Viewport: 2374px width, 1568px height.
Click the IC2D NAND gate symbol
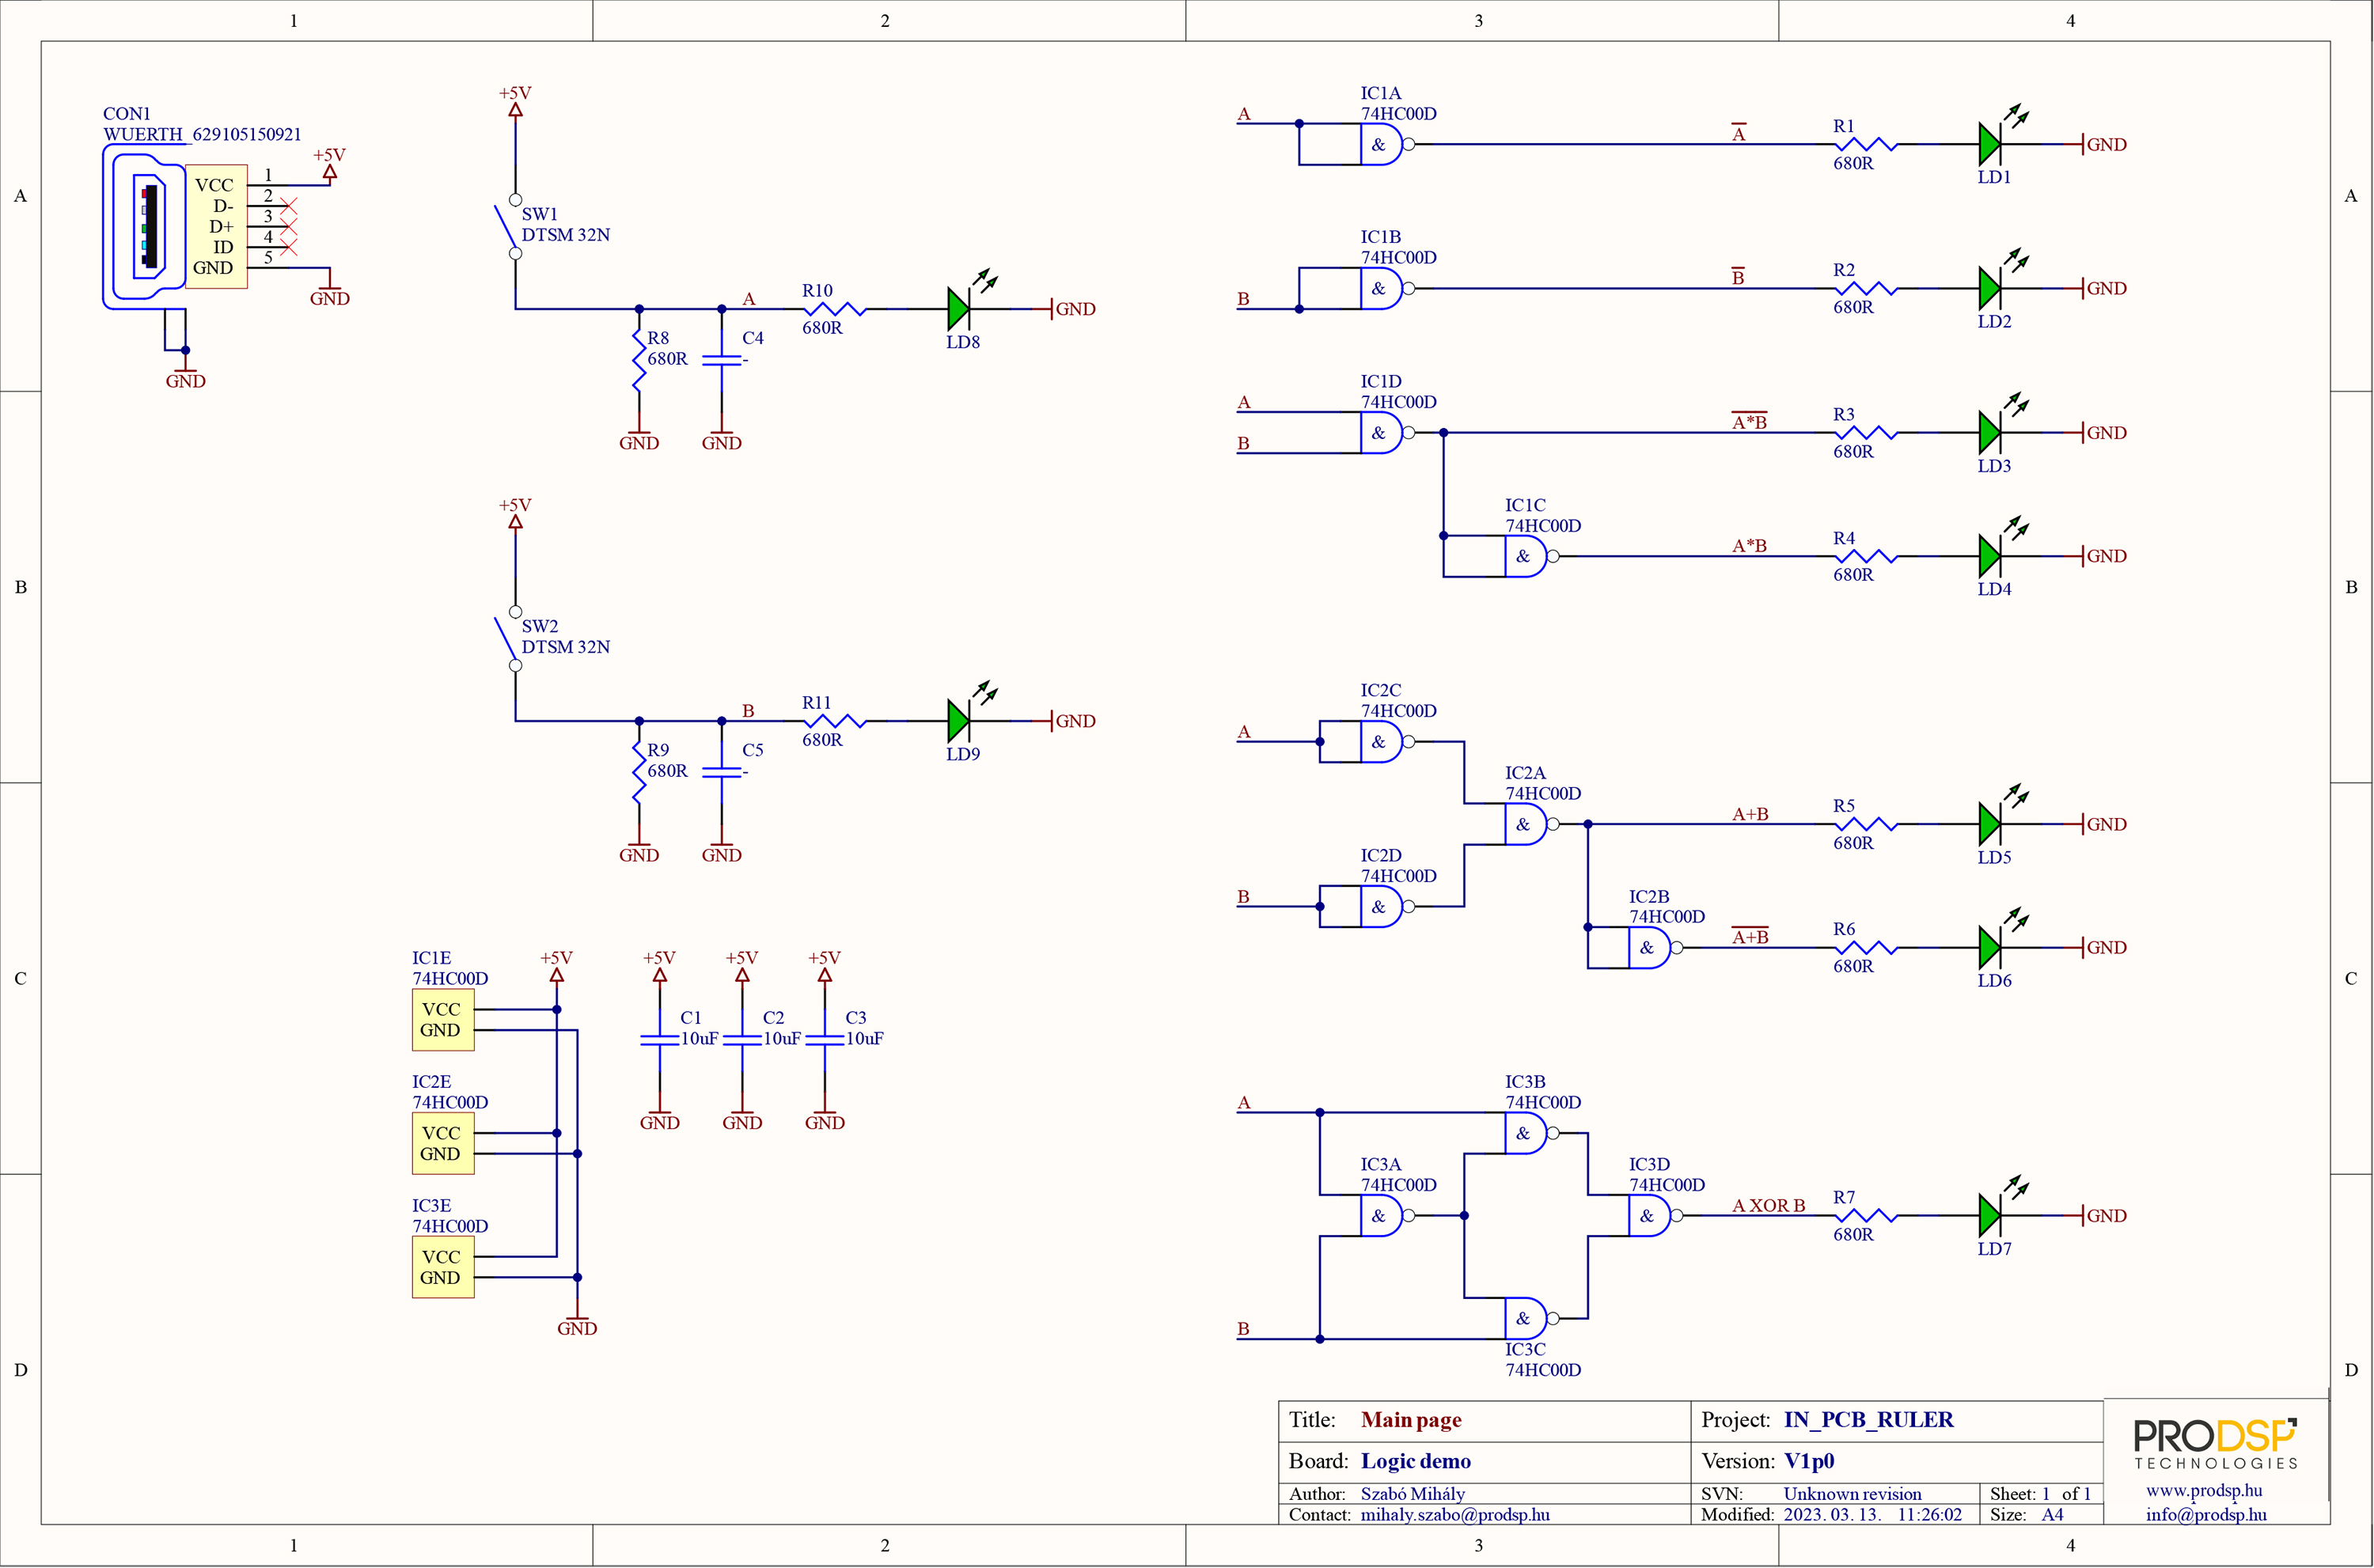pos(1387,907)
